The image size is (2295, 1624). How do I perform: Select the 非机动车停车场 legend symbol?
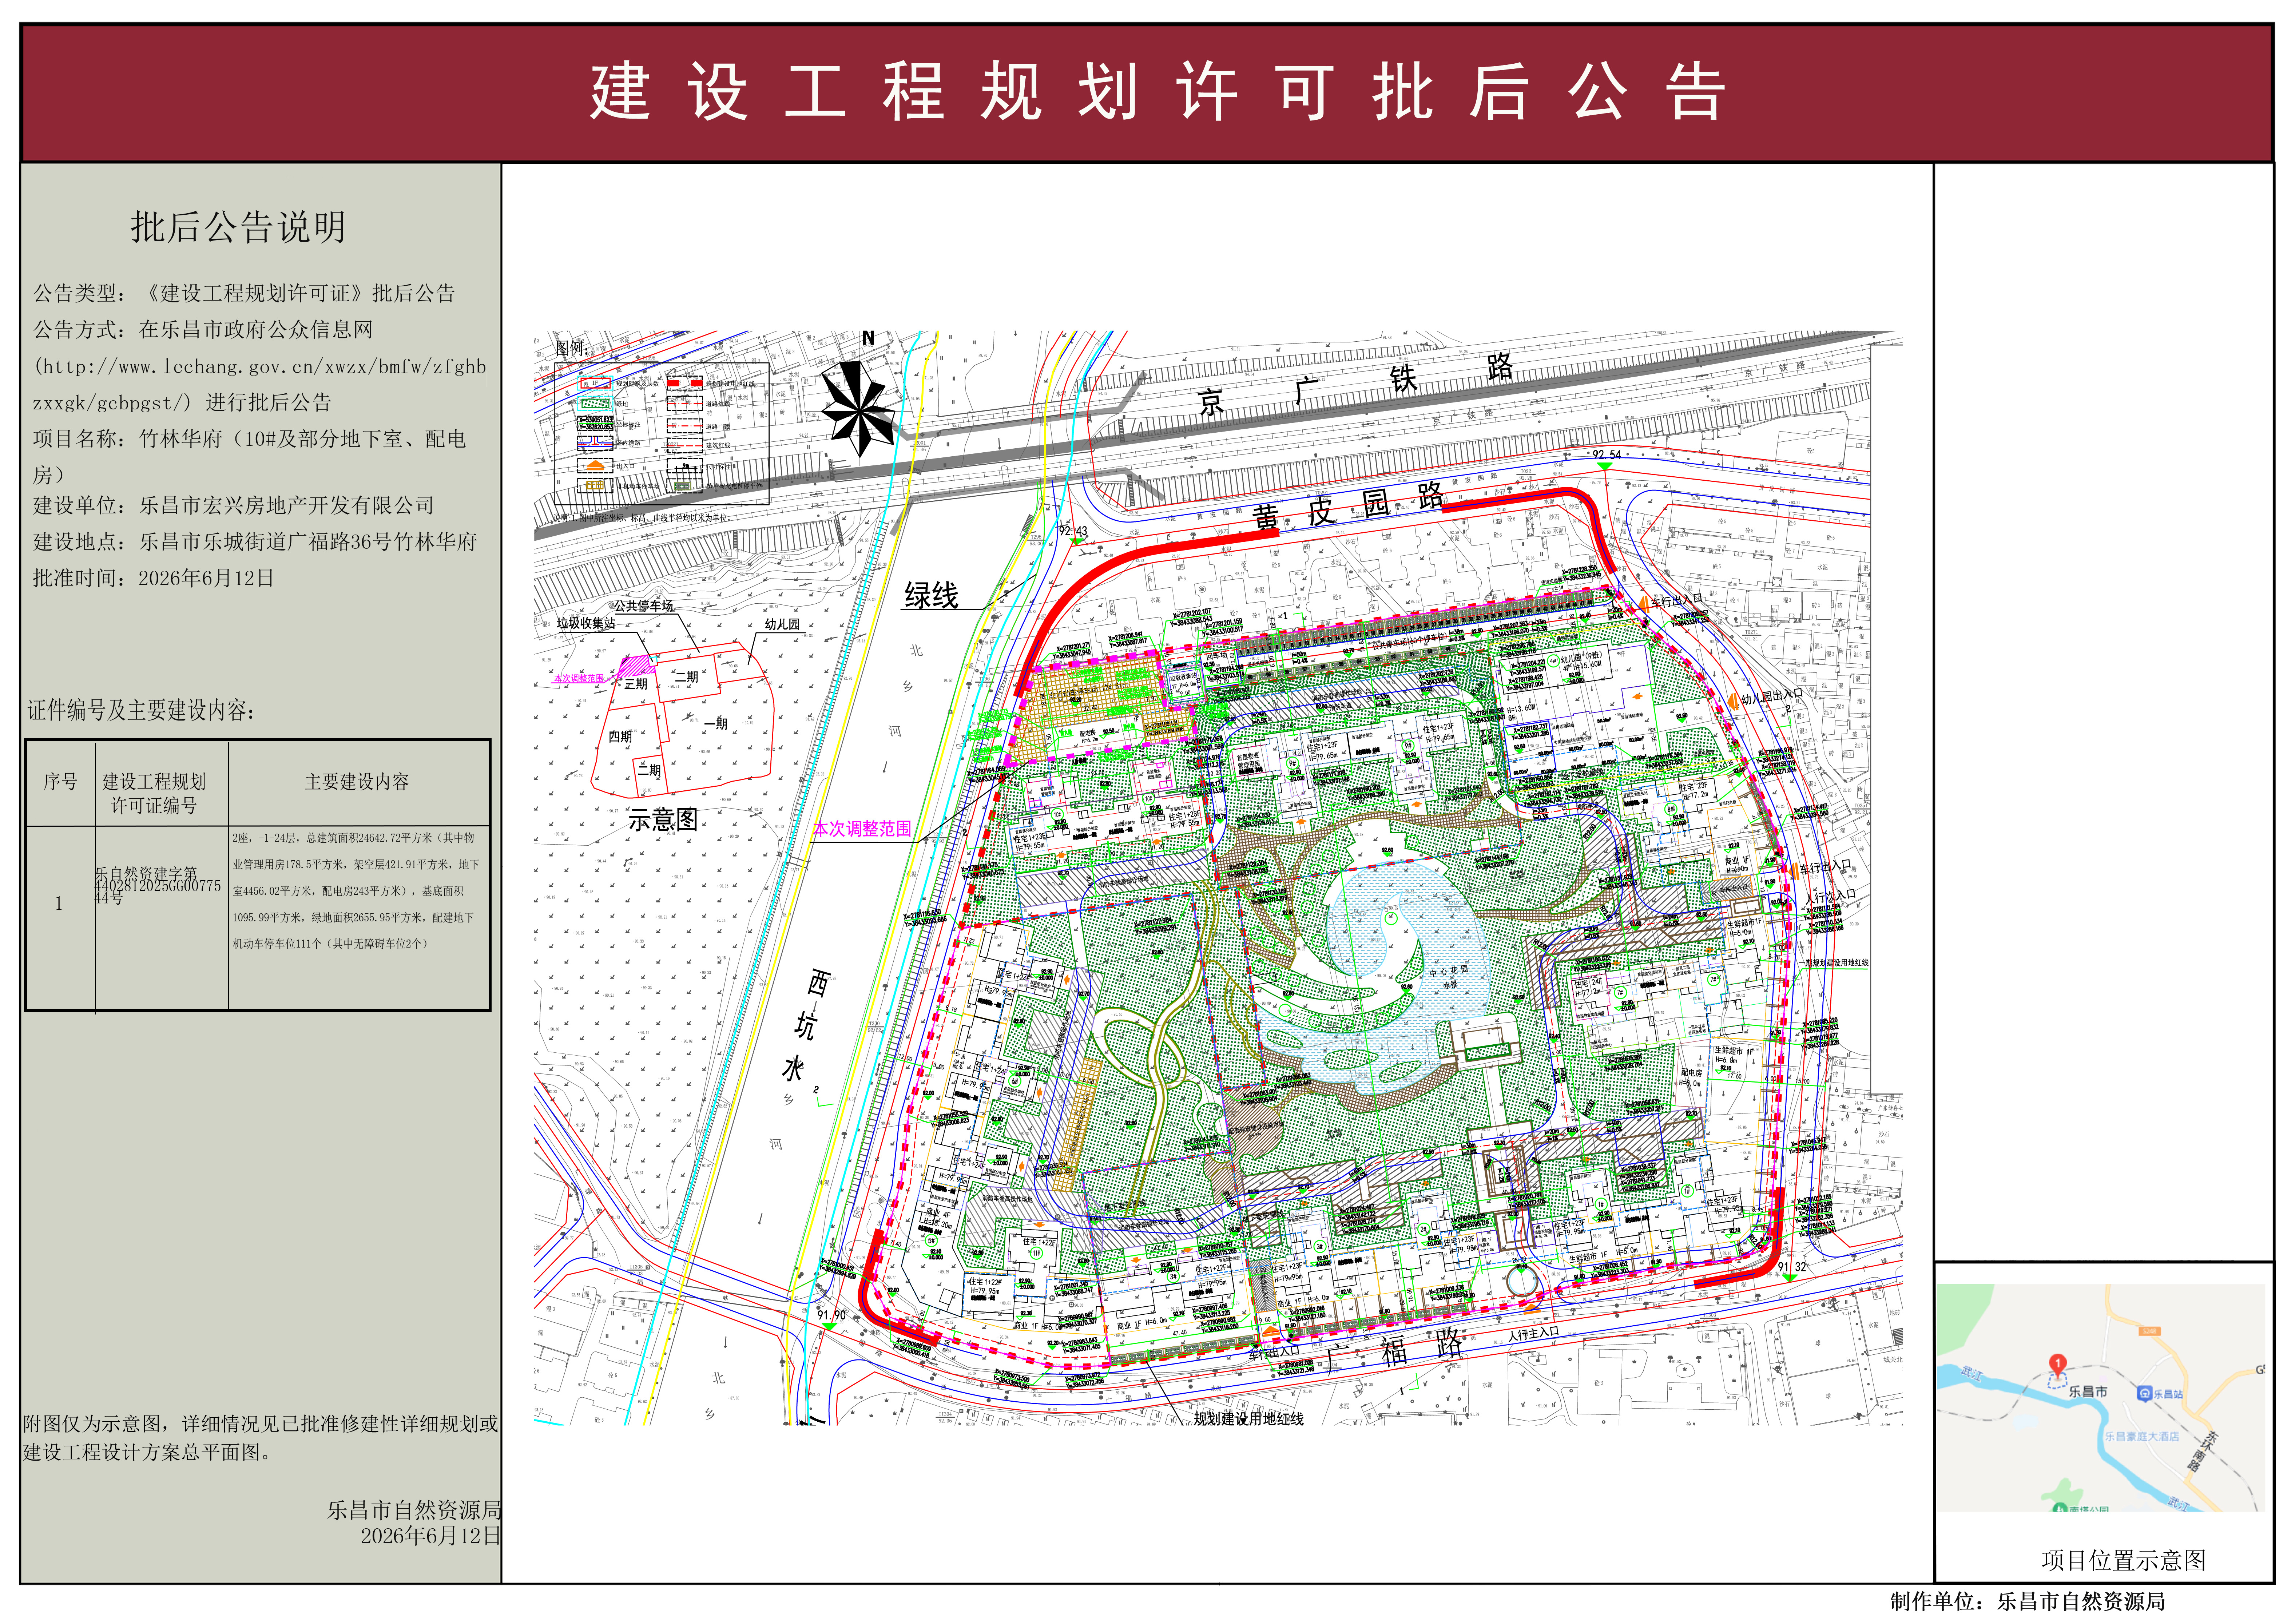click(x=595, y=486)
